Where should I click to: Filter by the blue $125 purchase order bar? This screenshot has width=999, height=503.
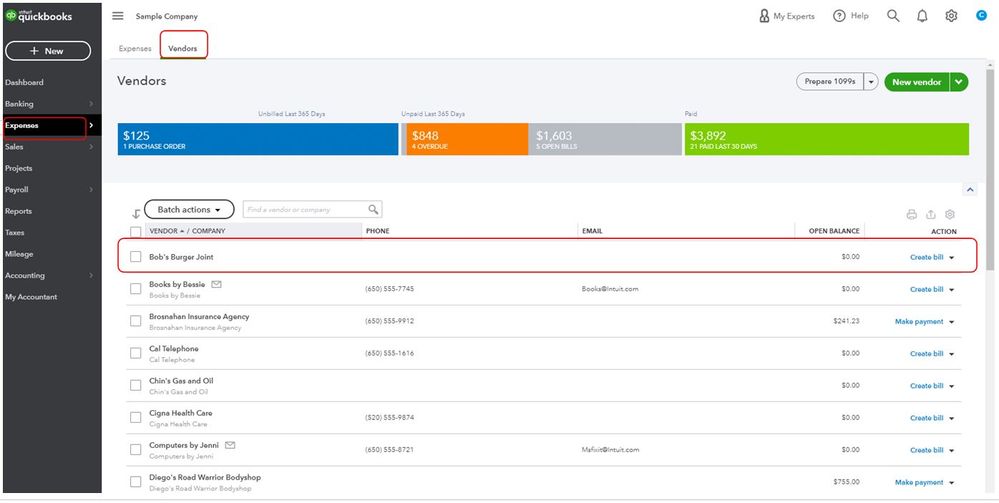[258, 139]
